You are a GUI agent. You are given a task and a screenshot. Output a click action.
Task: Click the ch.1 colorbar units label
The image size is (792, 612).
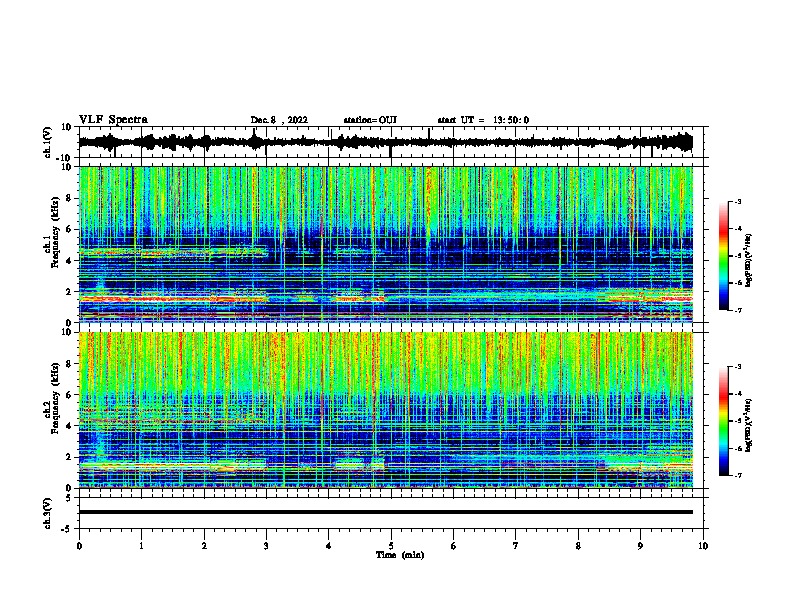749,260
